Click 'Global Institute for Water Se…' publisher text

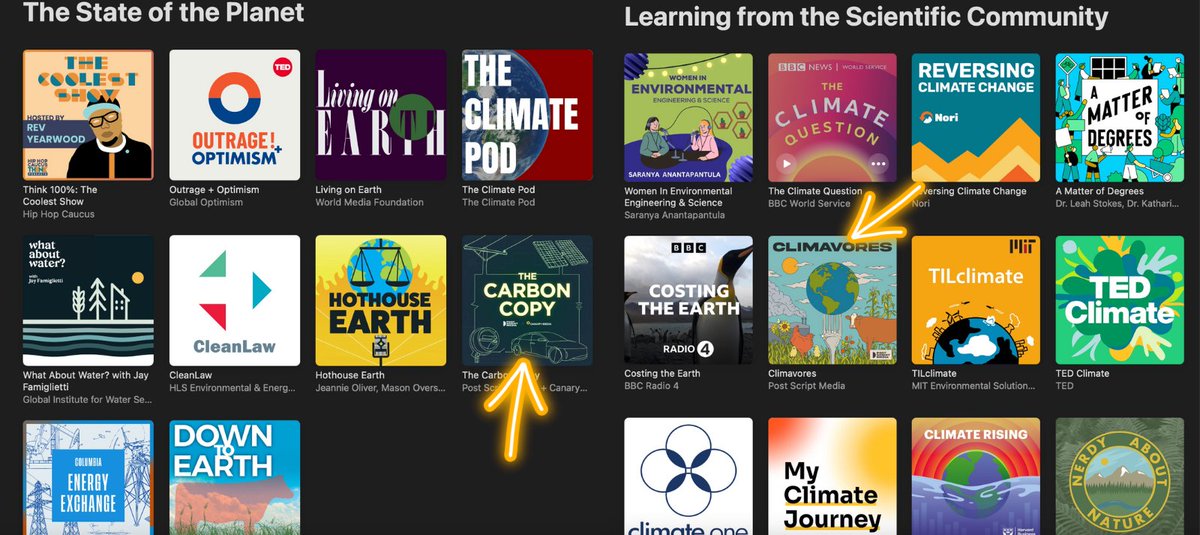click(x=87, y=399)
